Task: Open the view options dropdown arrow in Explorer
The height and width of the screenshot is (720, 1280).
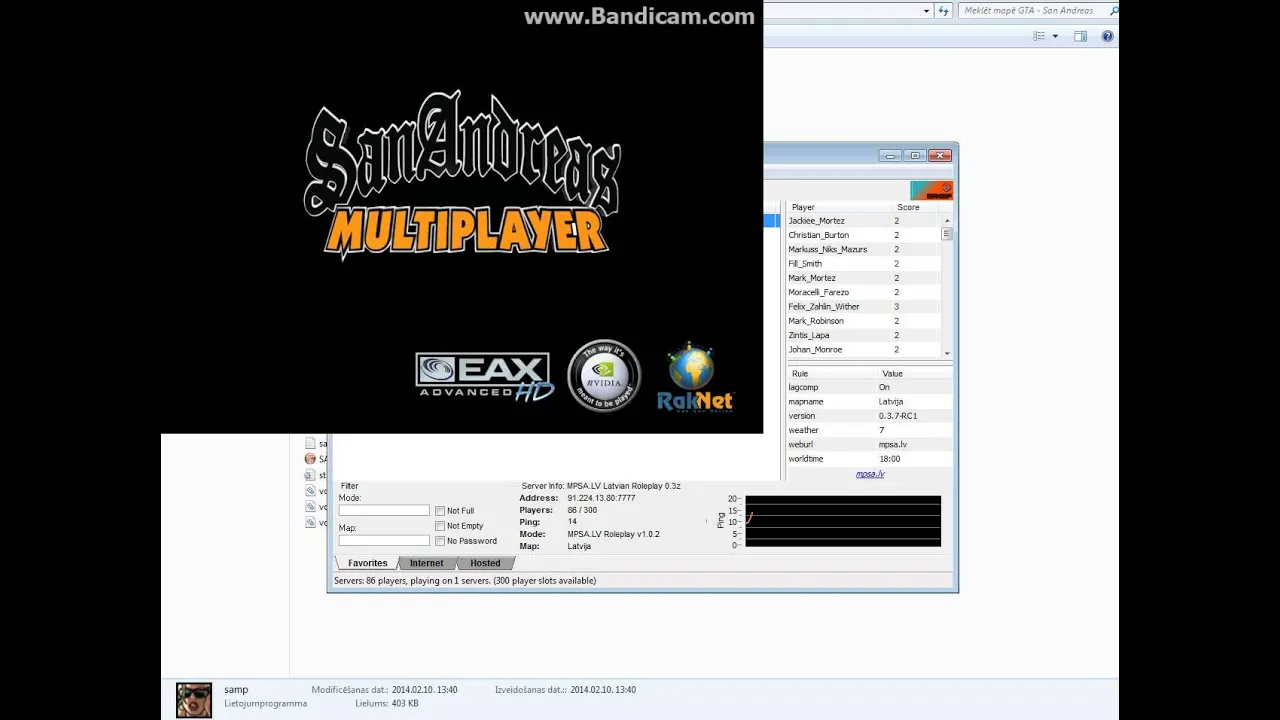Action: 1055,36
